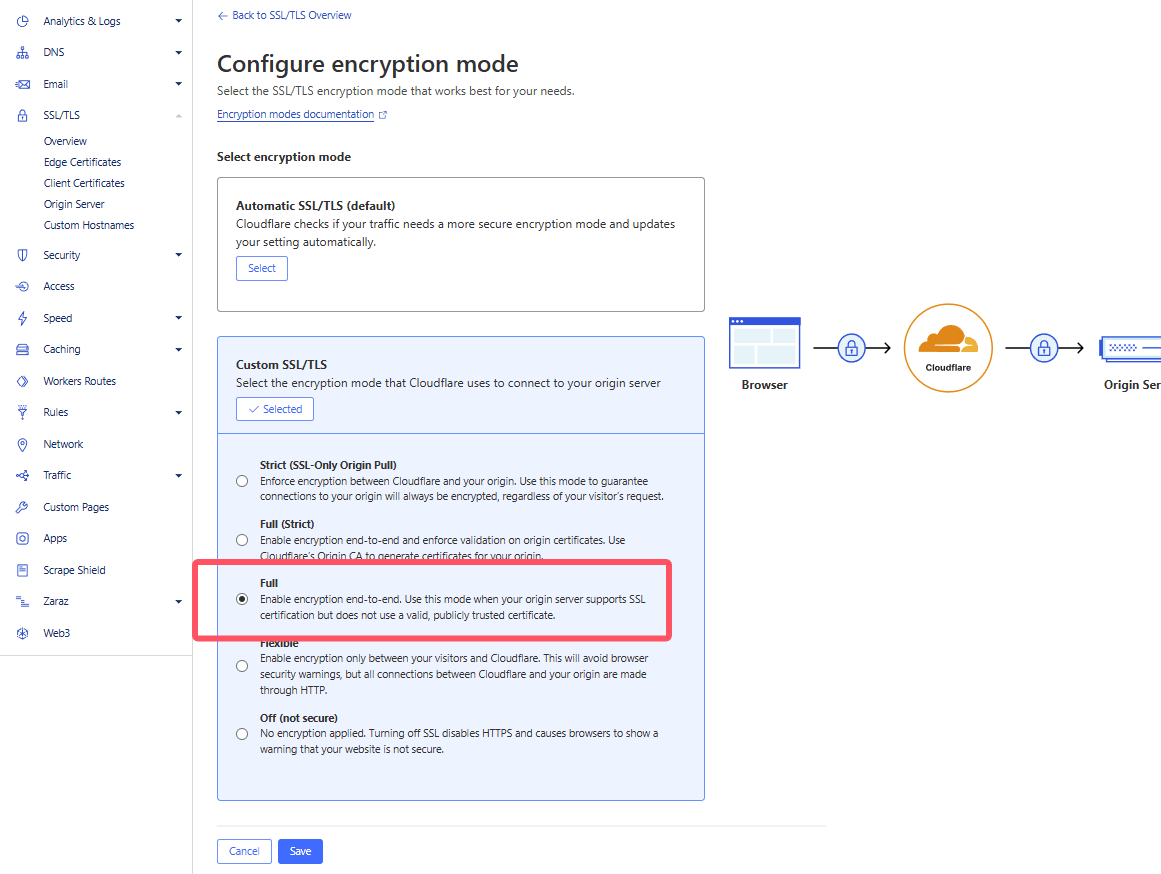This screenshot has height=874, width=1161.
Task: Open Encryption modes documentation link
Action: [295, 115]
